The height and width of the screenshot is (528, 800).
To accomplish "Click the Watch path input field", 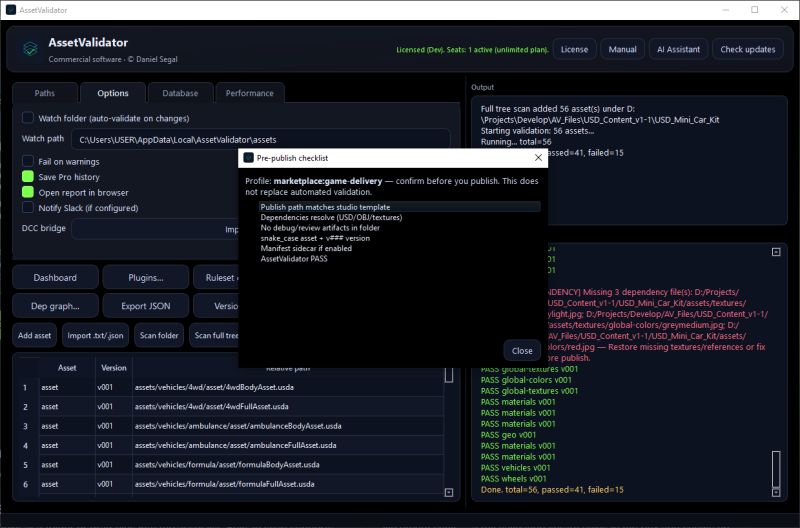I will [x=261, y=139].
